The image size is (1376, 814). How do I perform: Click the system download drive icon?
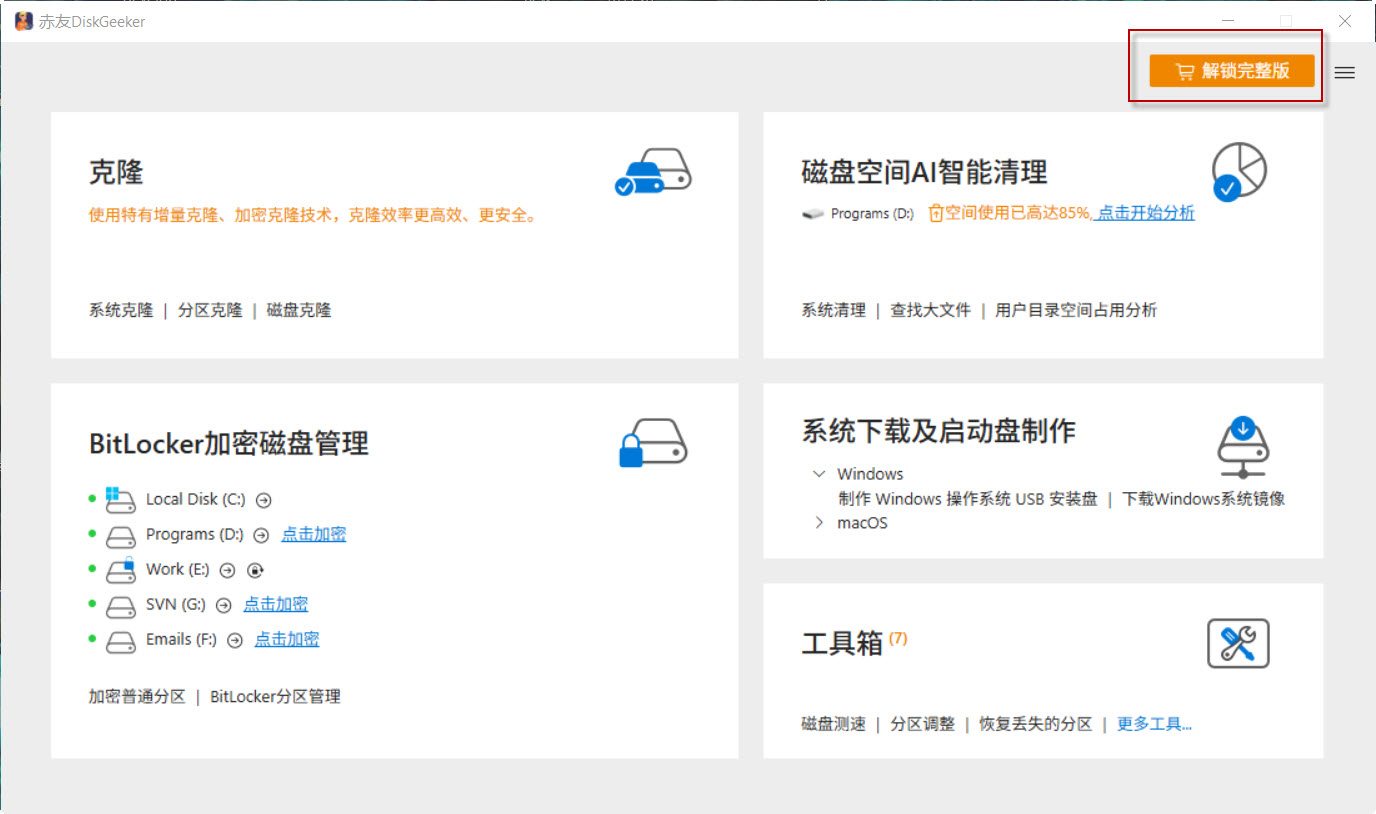tap(1242, 447)
